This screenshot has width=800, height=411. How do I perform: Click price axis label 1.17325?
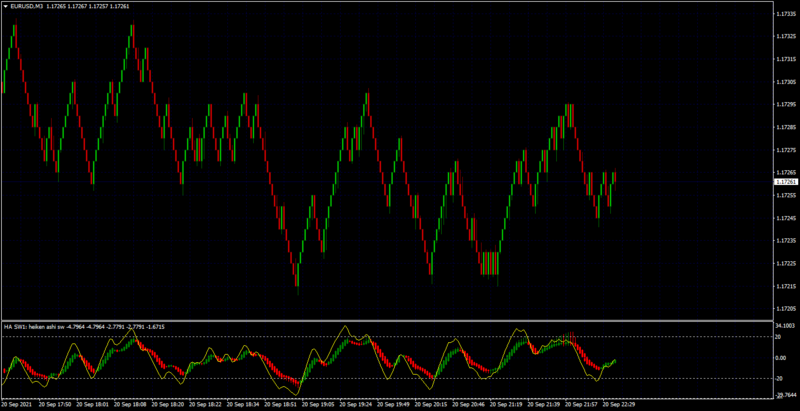coord(786,37)
